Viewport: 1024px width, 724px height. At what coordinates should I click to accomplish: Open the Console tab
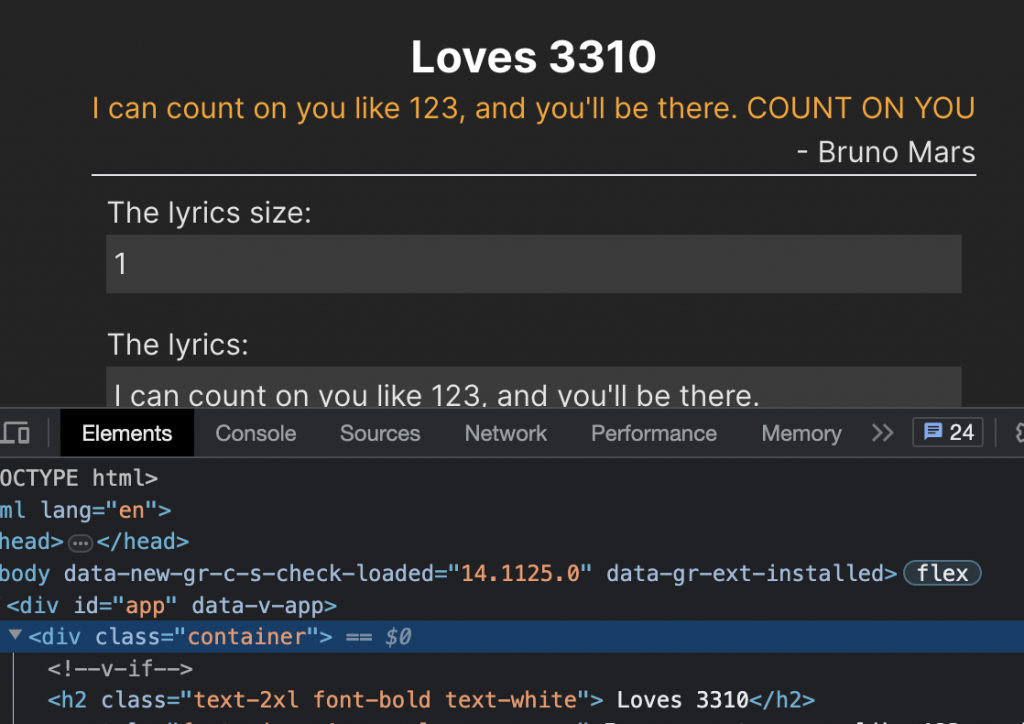pyautogui.click(x=256, y=433)
